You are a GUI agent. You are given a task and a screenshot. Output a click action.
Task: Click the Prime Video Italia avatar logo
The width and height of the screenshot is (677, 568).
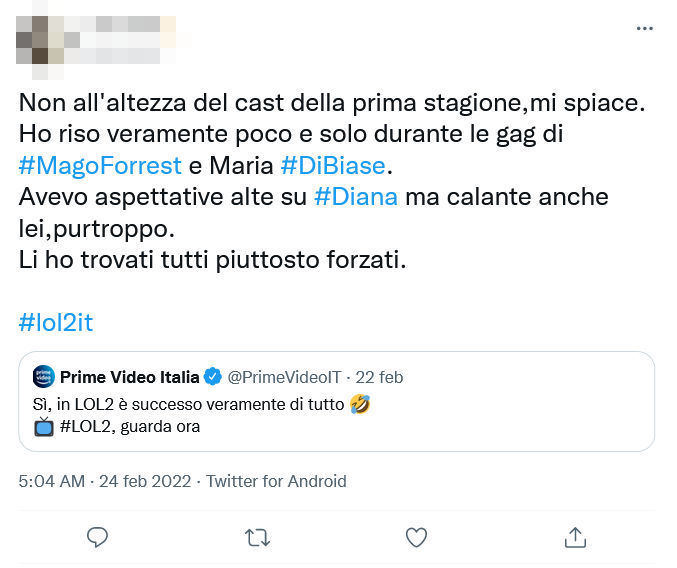(x=42, y=377)
